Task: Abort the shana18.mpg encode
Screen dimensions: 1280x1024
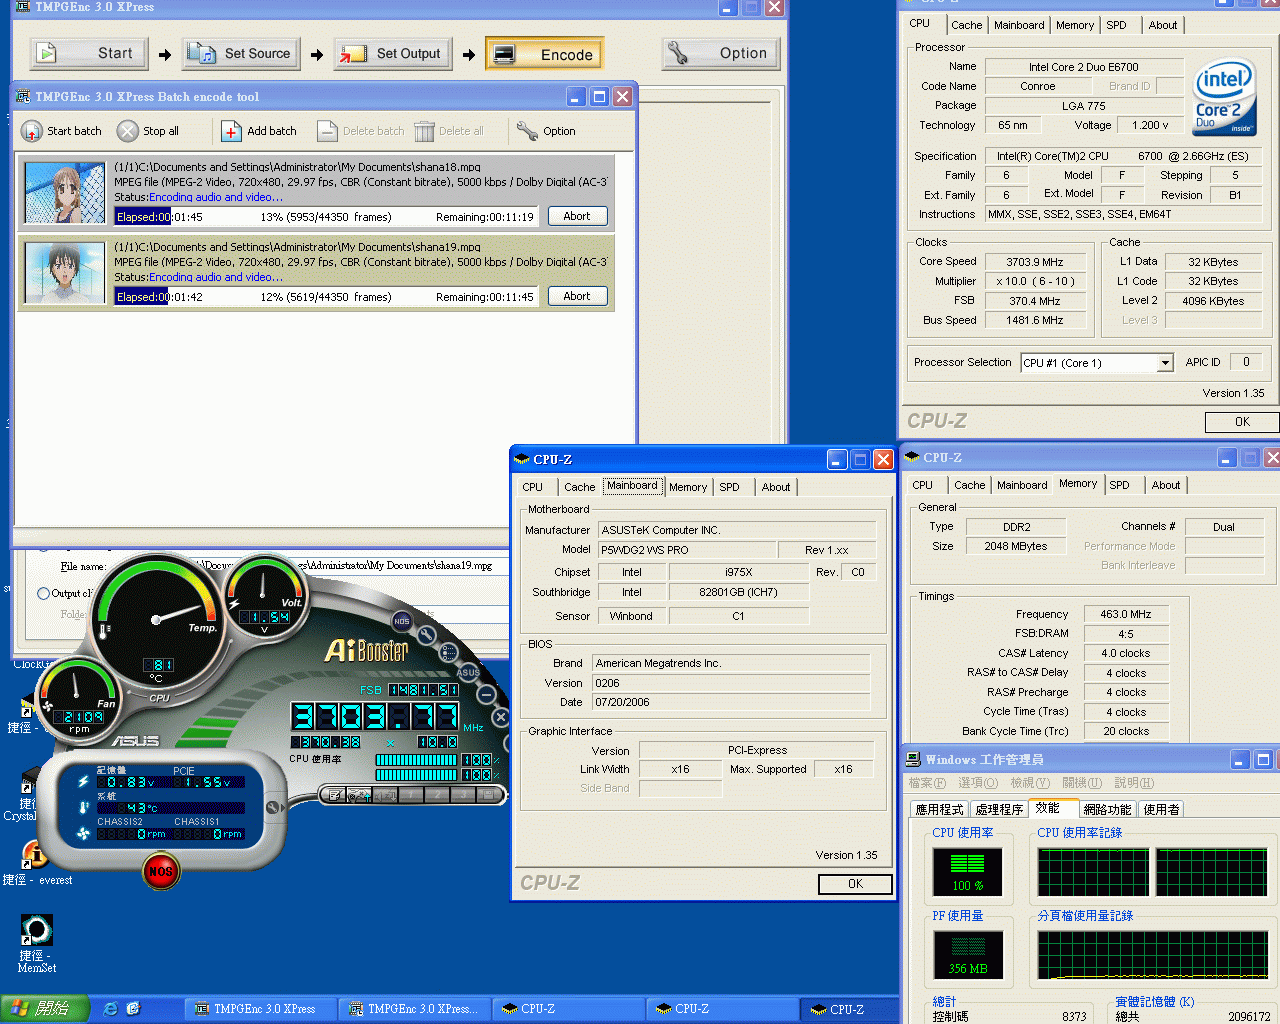Action: pyautogui.click(x=577, y=216)
